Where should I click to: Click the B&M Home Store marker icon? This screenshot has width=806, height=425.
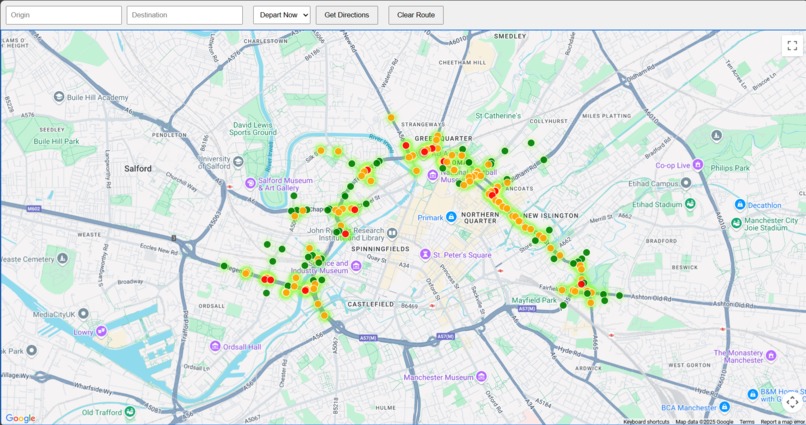point(753,394)
